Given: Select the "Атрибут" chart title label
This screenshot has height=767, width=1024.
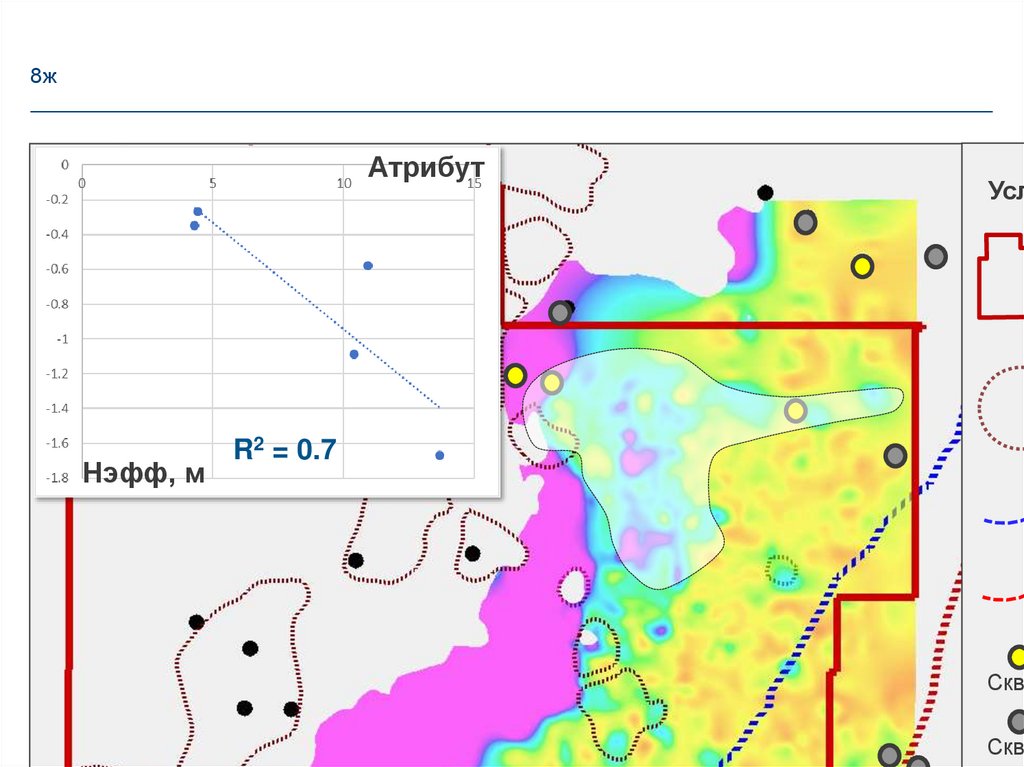Looking at the screenshot, I should (x=426, y=169).
